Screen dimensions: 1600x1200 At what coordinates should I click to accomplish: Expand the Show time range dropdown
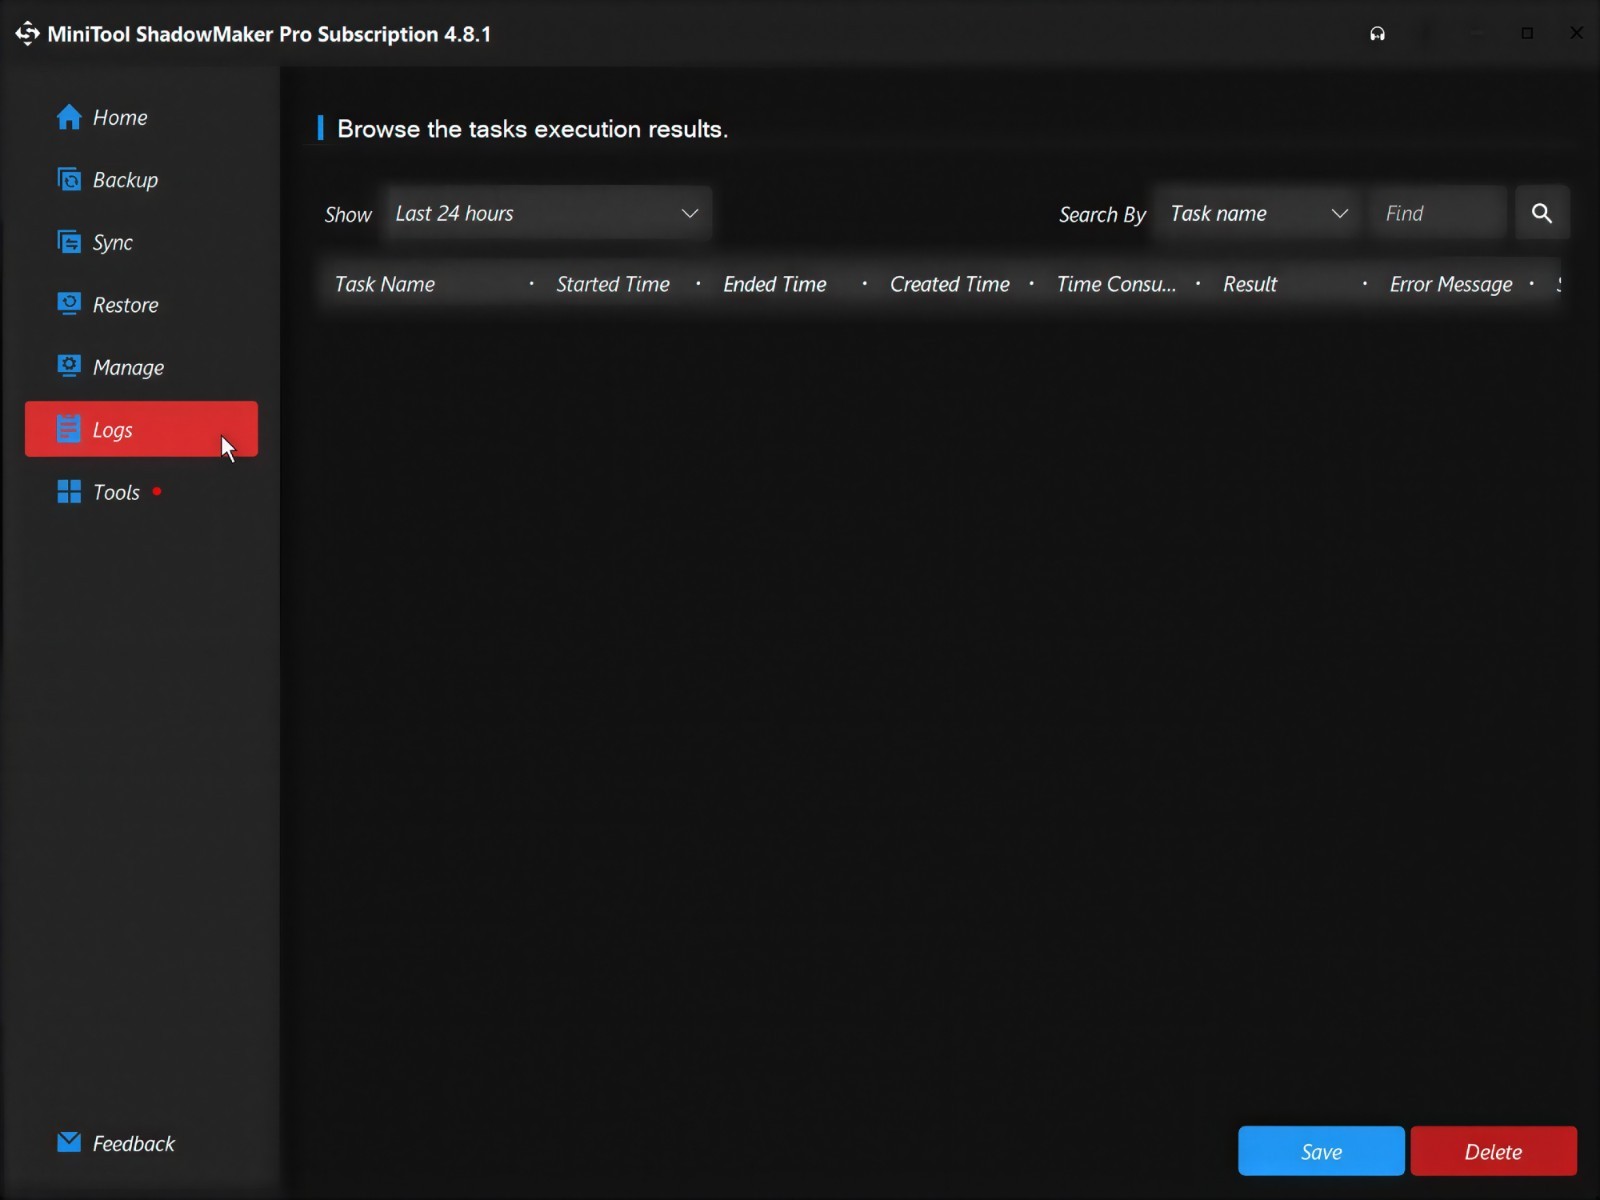pyautogui.click(x=547, y=213)
